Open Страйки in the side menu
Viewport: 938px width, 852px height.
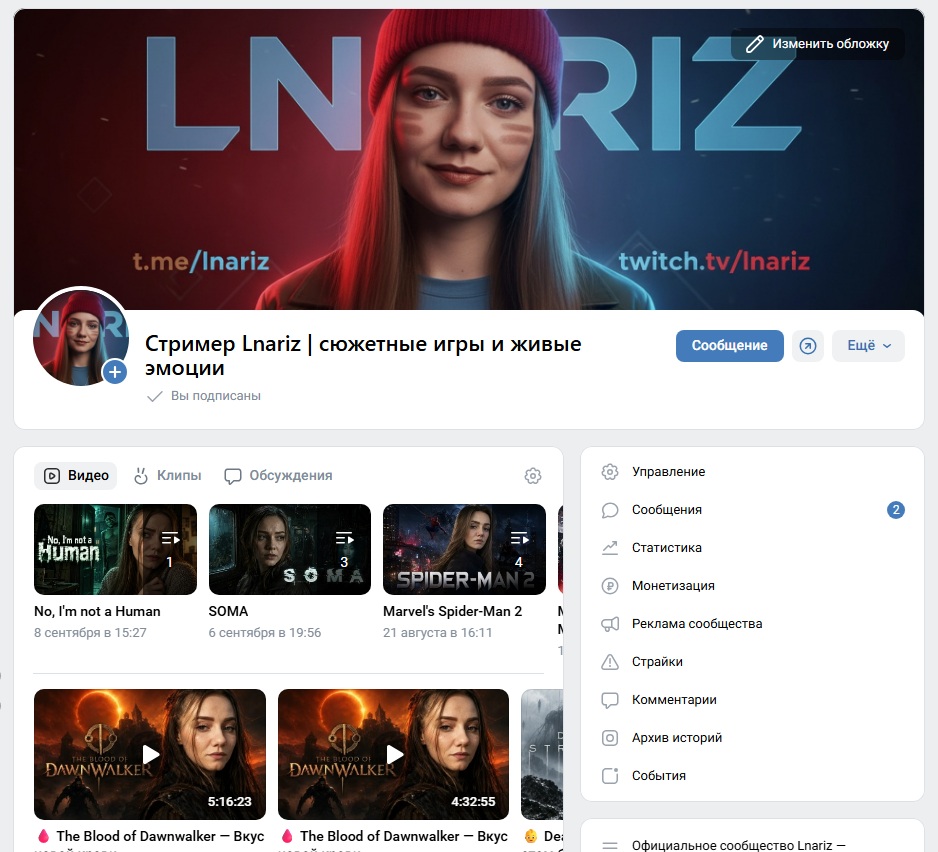[x=753, y=662]
